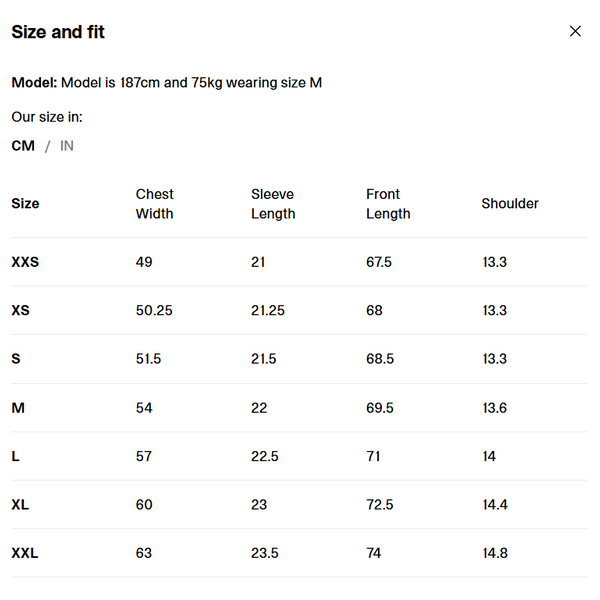The width and height of the screenshot is (600, 600).
Task: Select the XS size row label
Action: (x=21, y=311)
